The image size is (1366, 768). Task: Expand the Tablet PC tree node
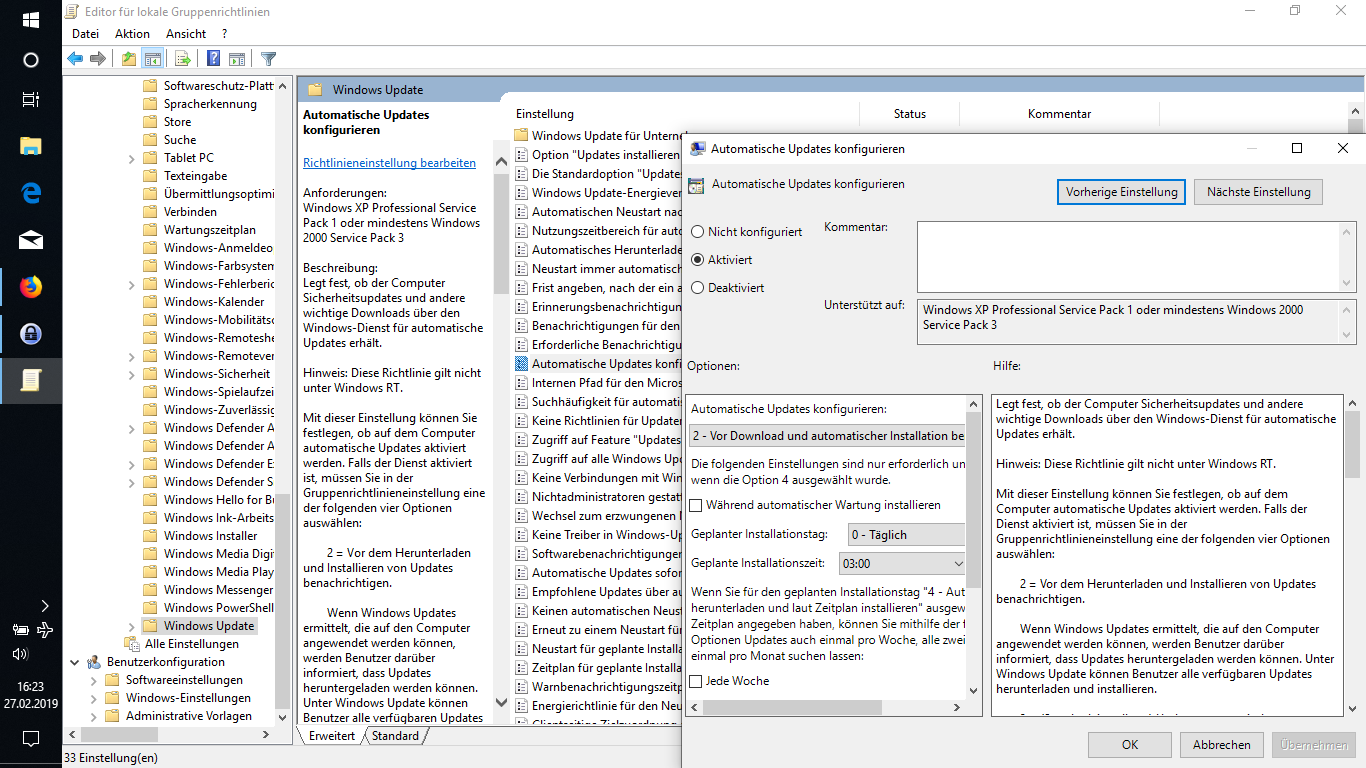click(132, 158)
